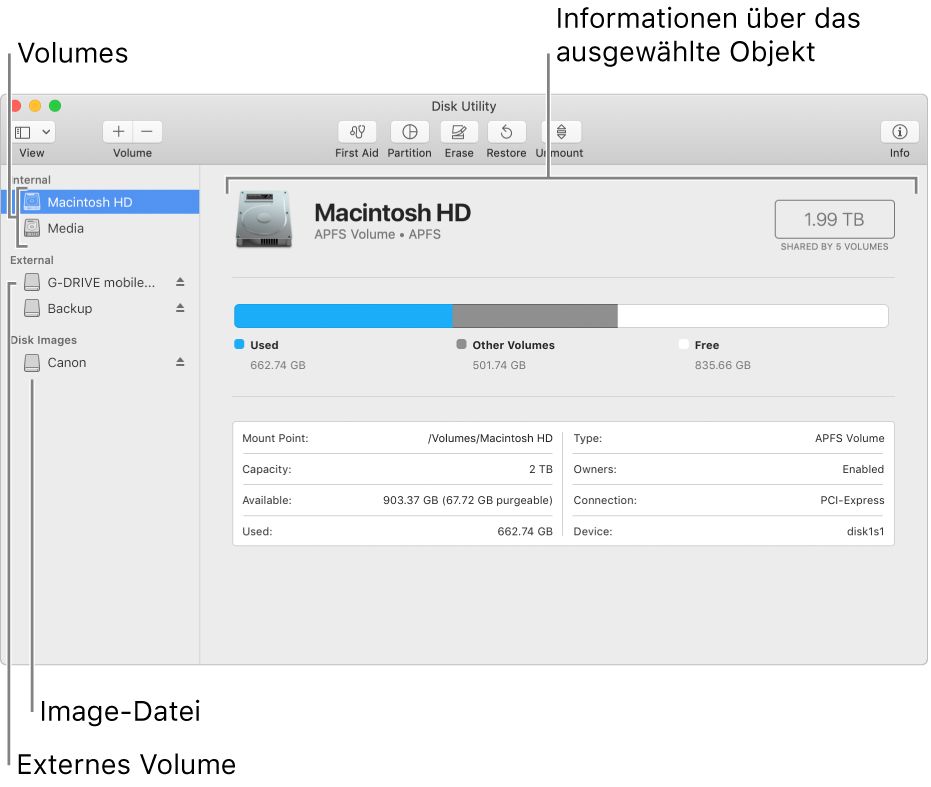Screen dimensions: 931x787
Task: Select Macintosh HD in sidebar
Action: (100, 202)
